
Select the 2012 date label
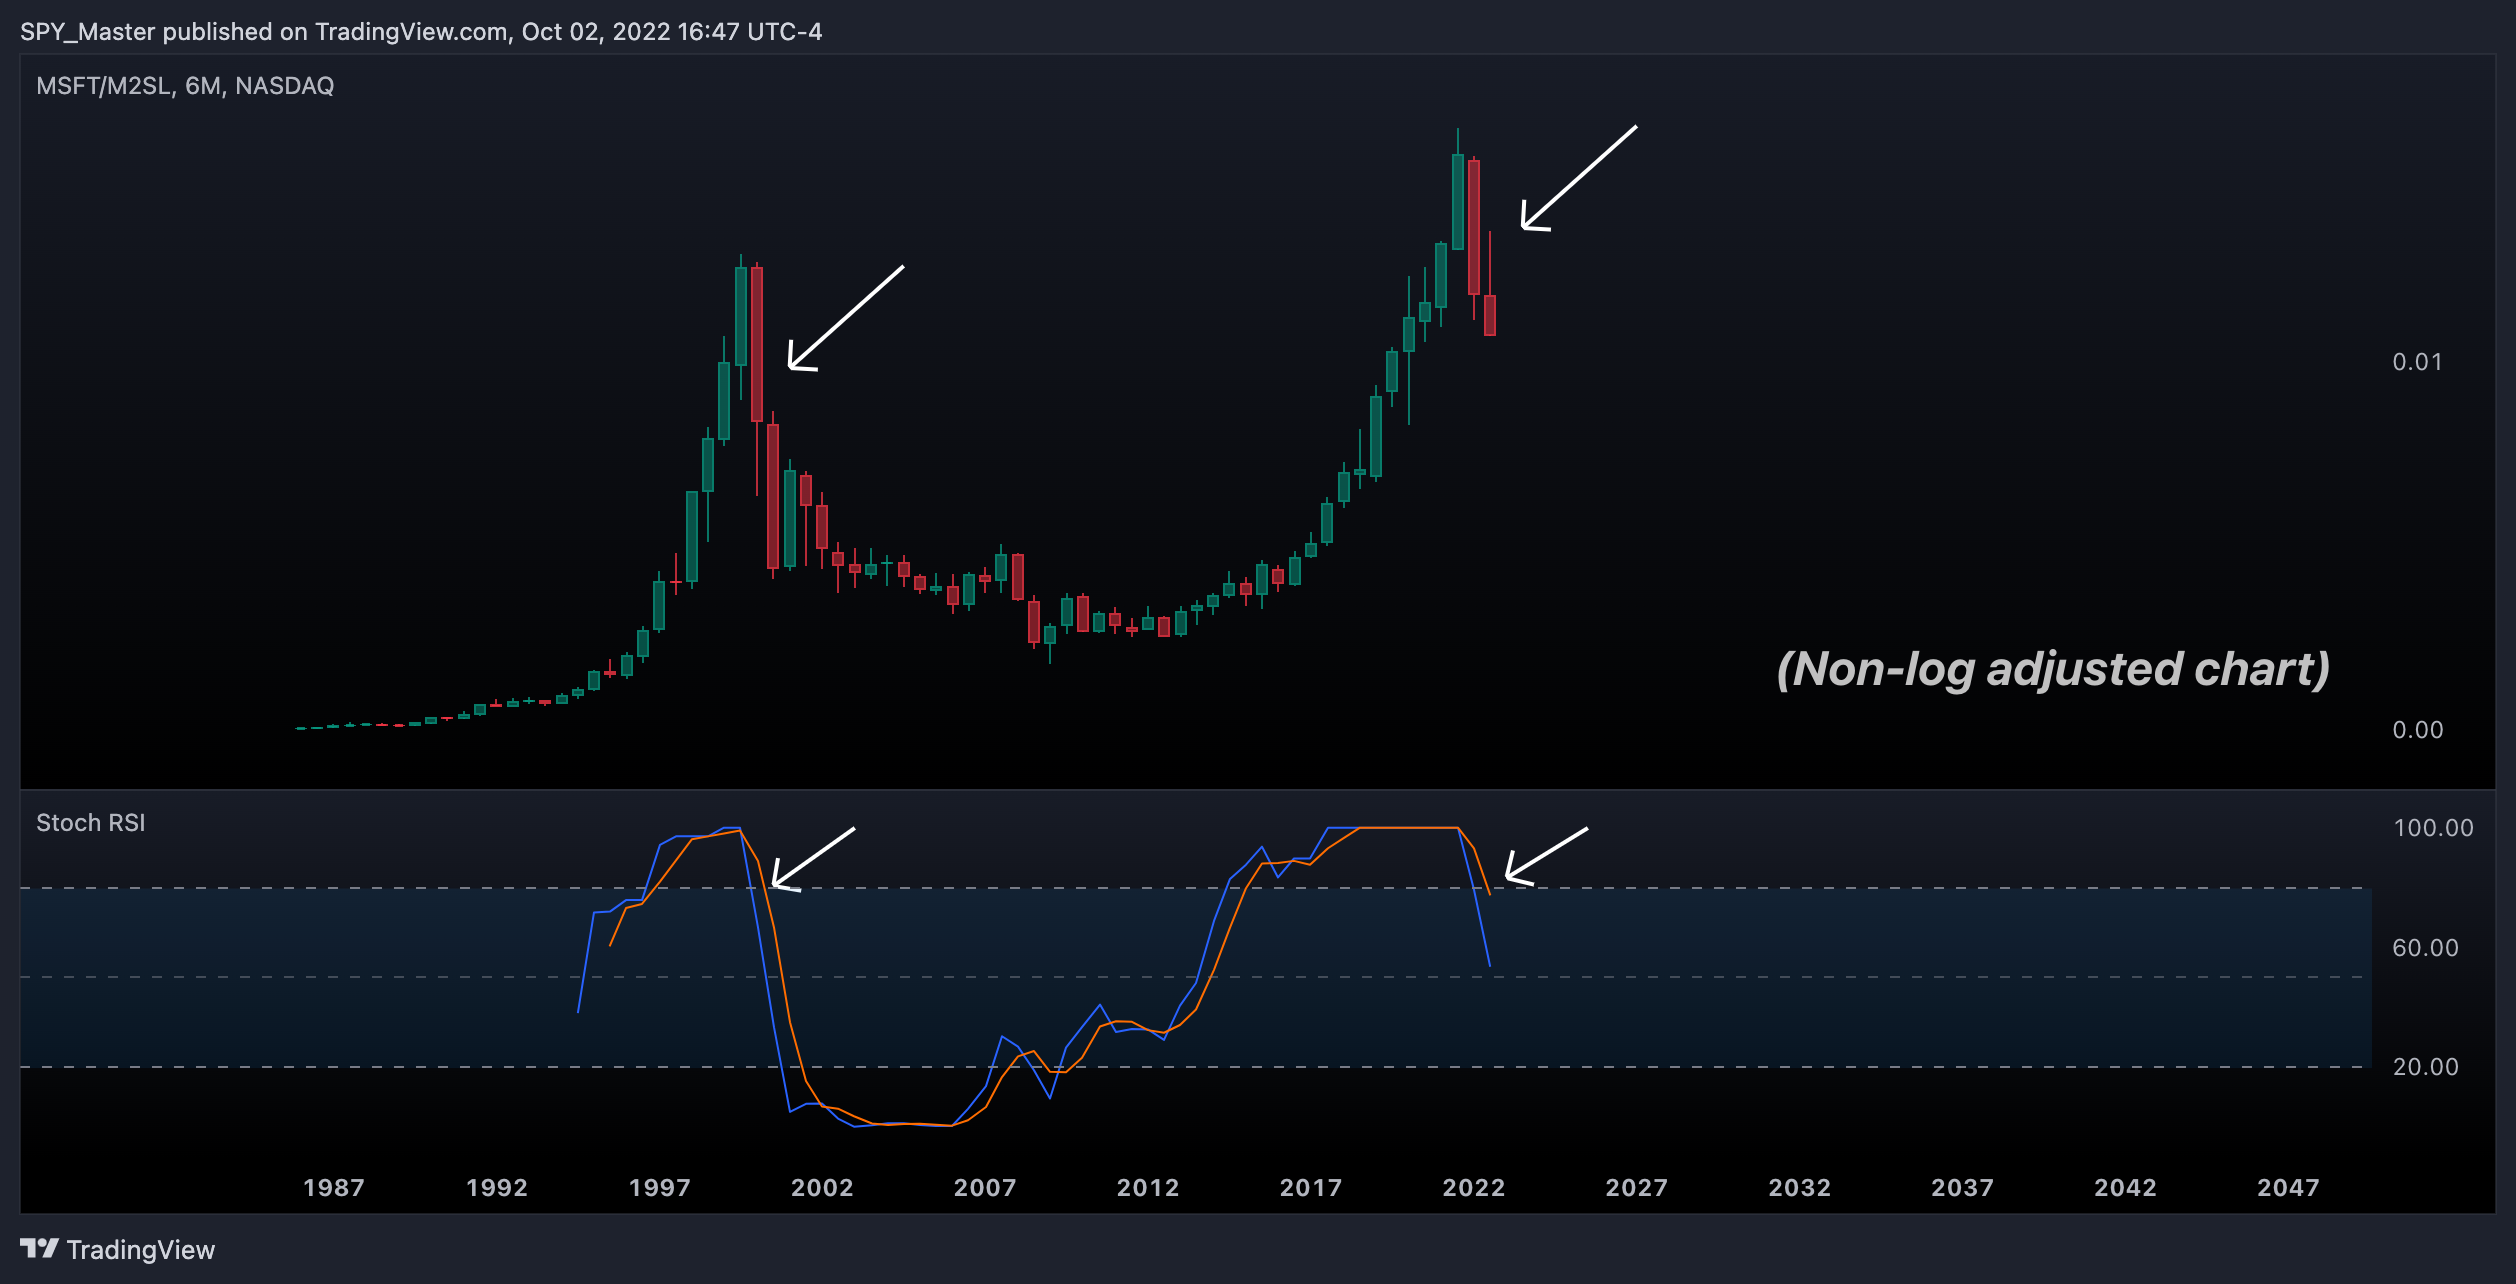pyautogui.click(x=1148, y=1188)
